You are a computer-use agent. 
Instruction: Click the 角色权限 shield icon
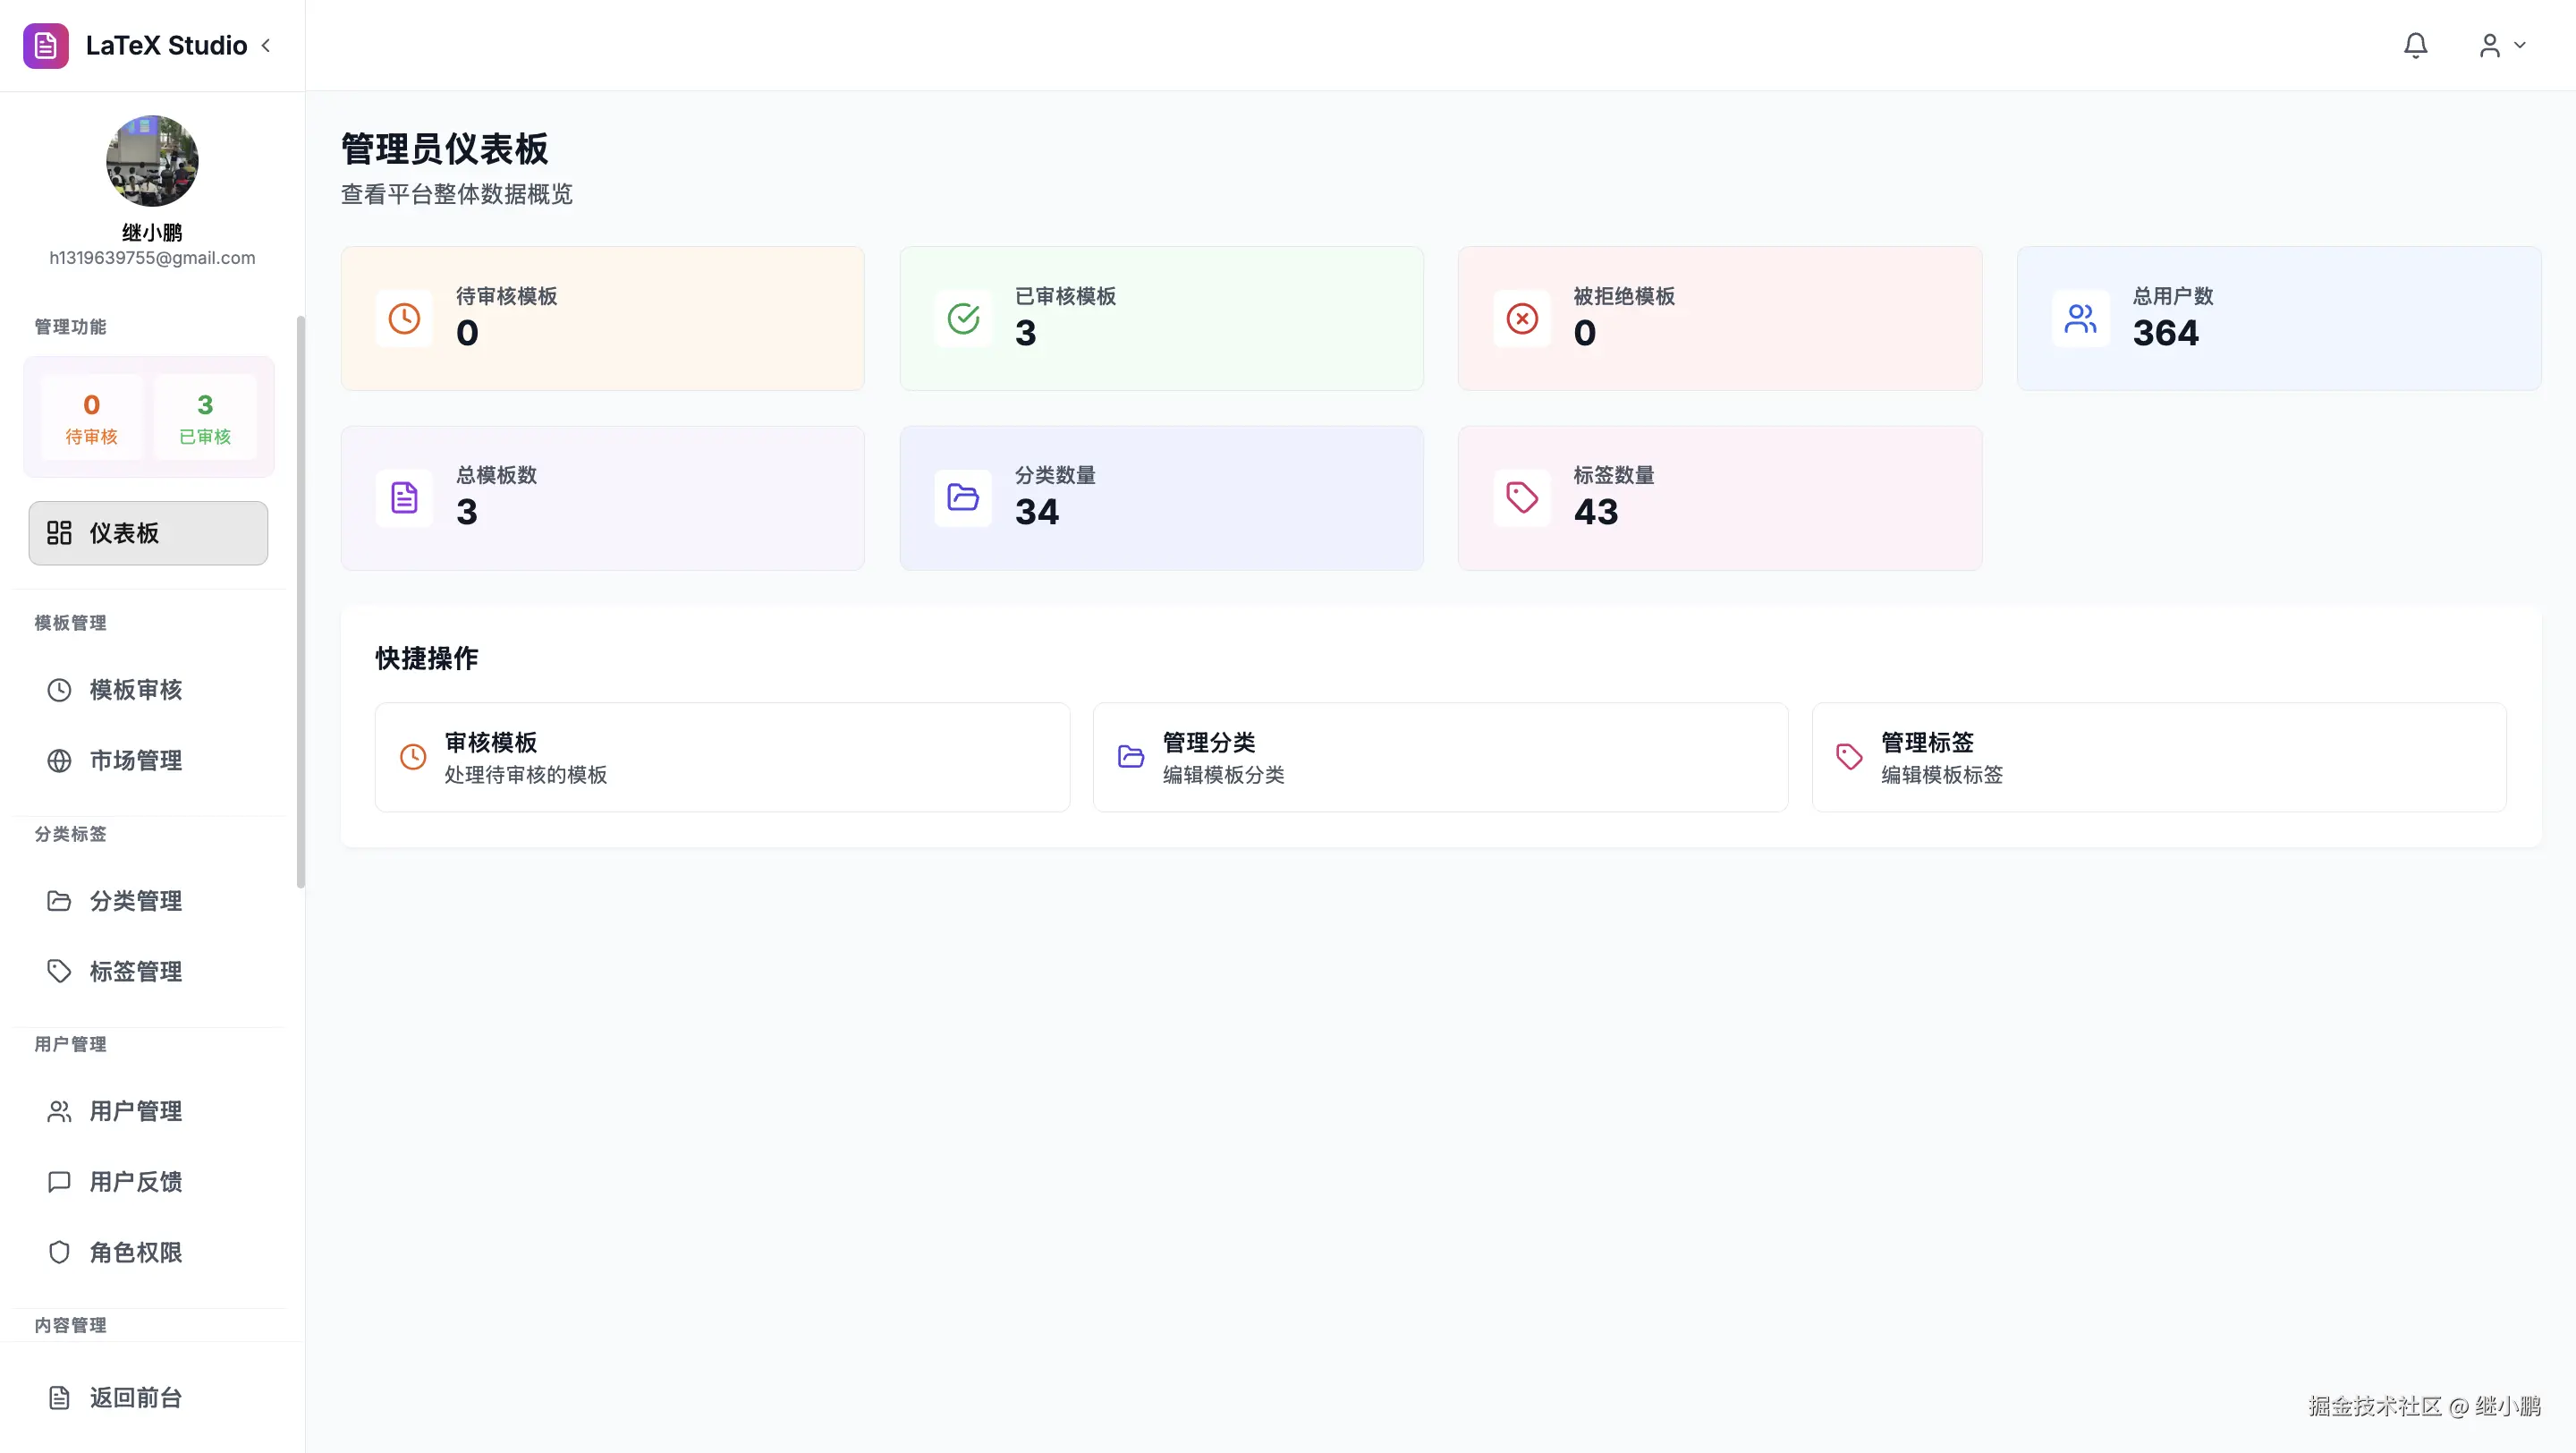coord(58,1251)
